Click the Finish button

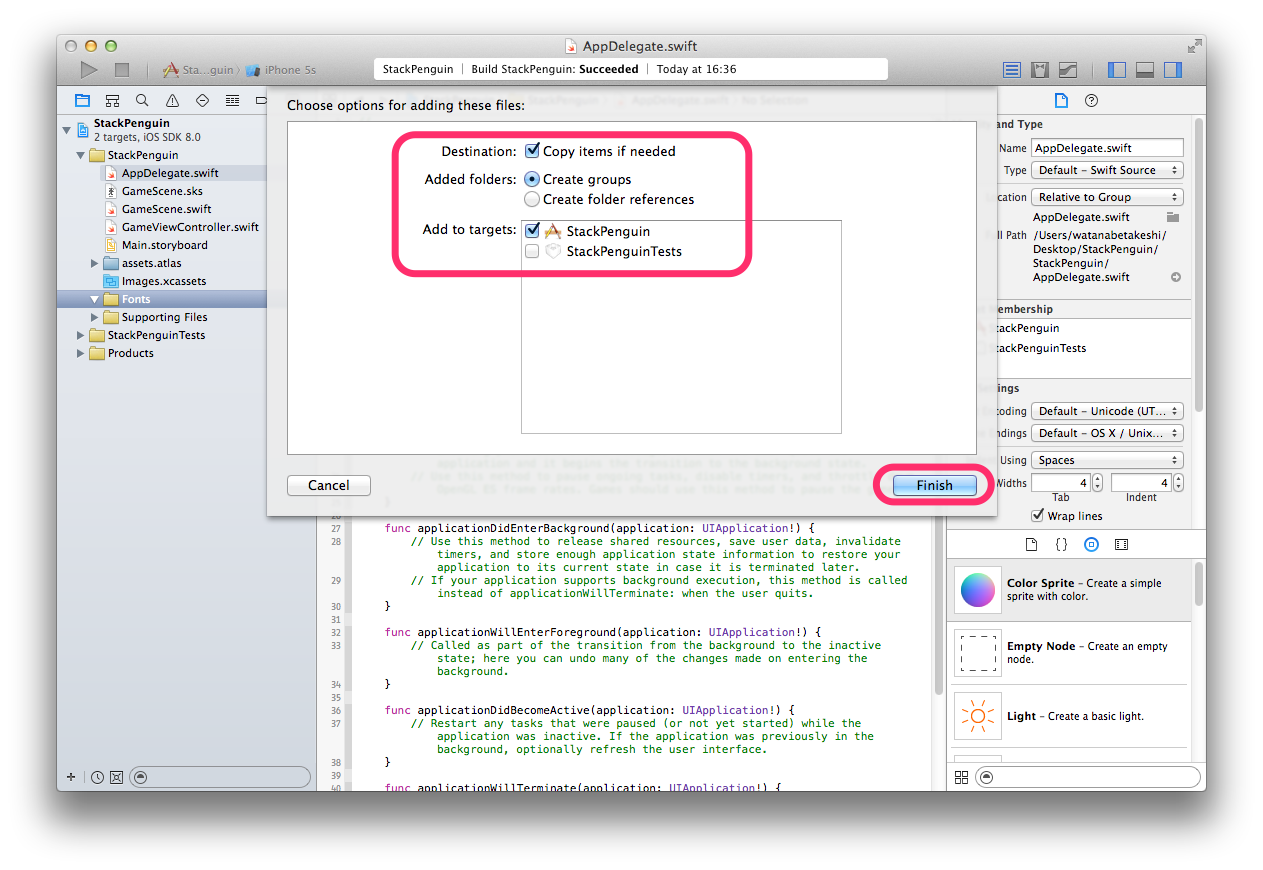coord(932,484)
